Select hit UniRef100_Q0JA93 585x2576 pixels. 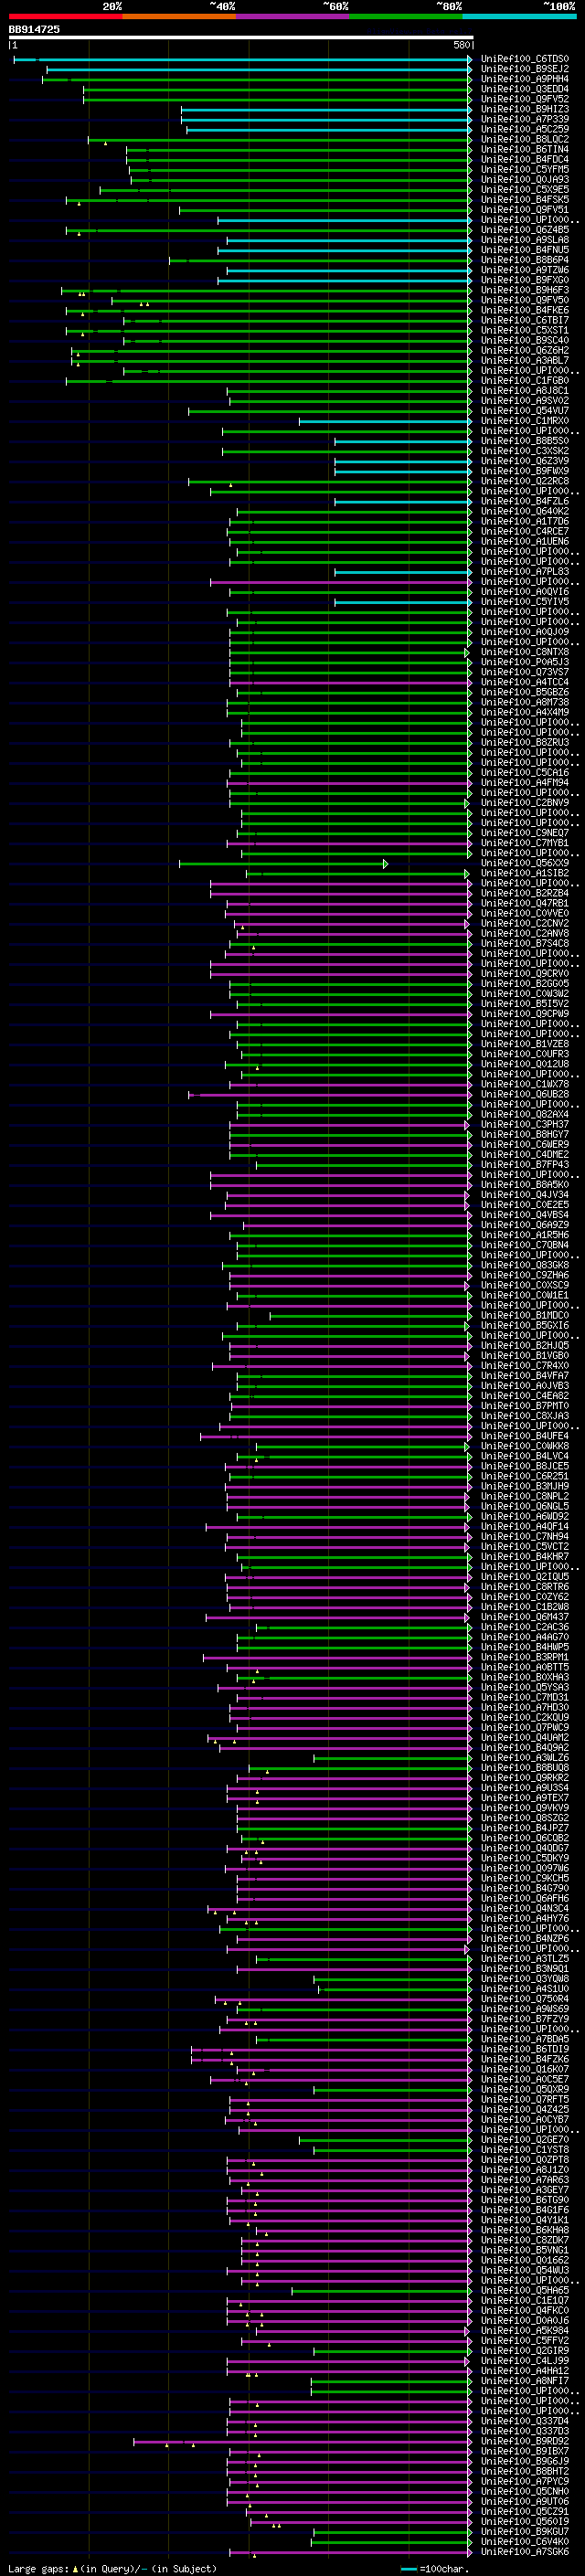(525, 180)
